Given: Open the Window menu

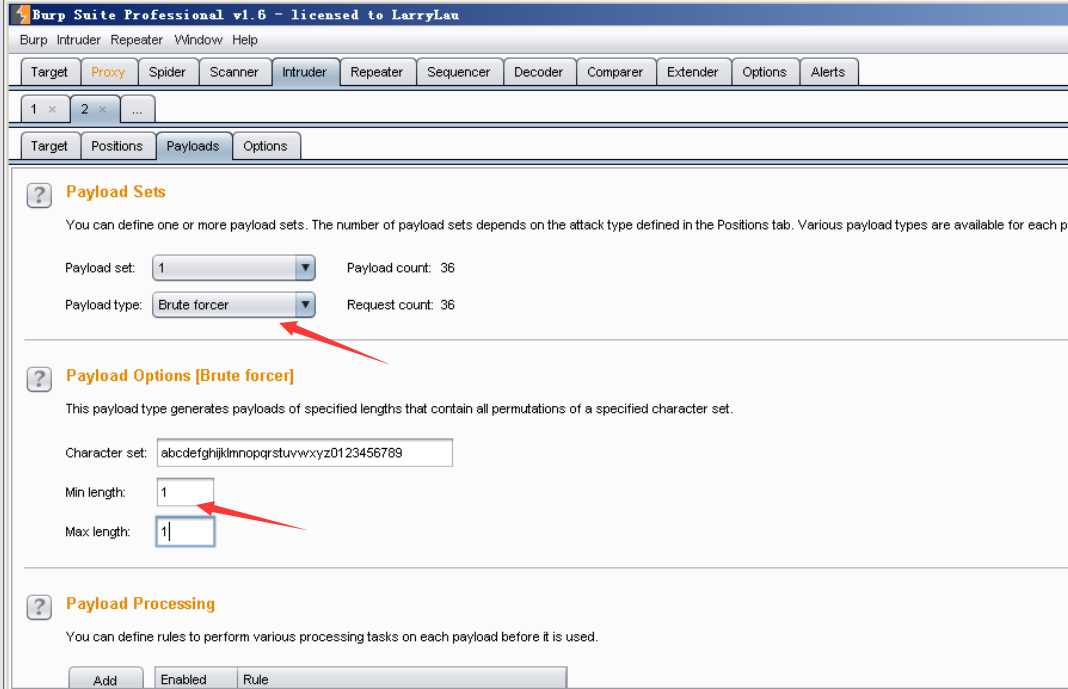Looking at the screenshot, I should click(x=198, y=39).
